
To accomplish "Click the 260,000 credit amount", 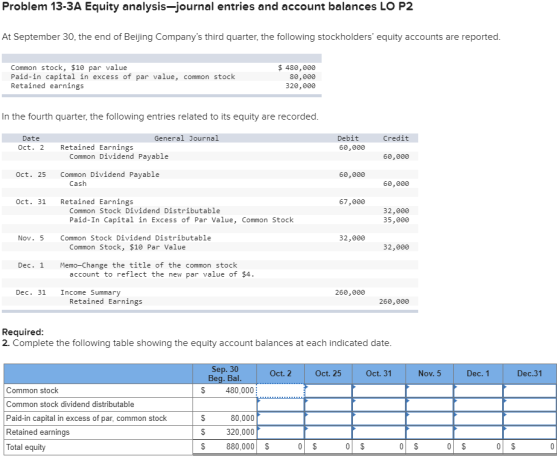I will pyautogui.click(x=394, y=301).
